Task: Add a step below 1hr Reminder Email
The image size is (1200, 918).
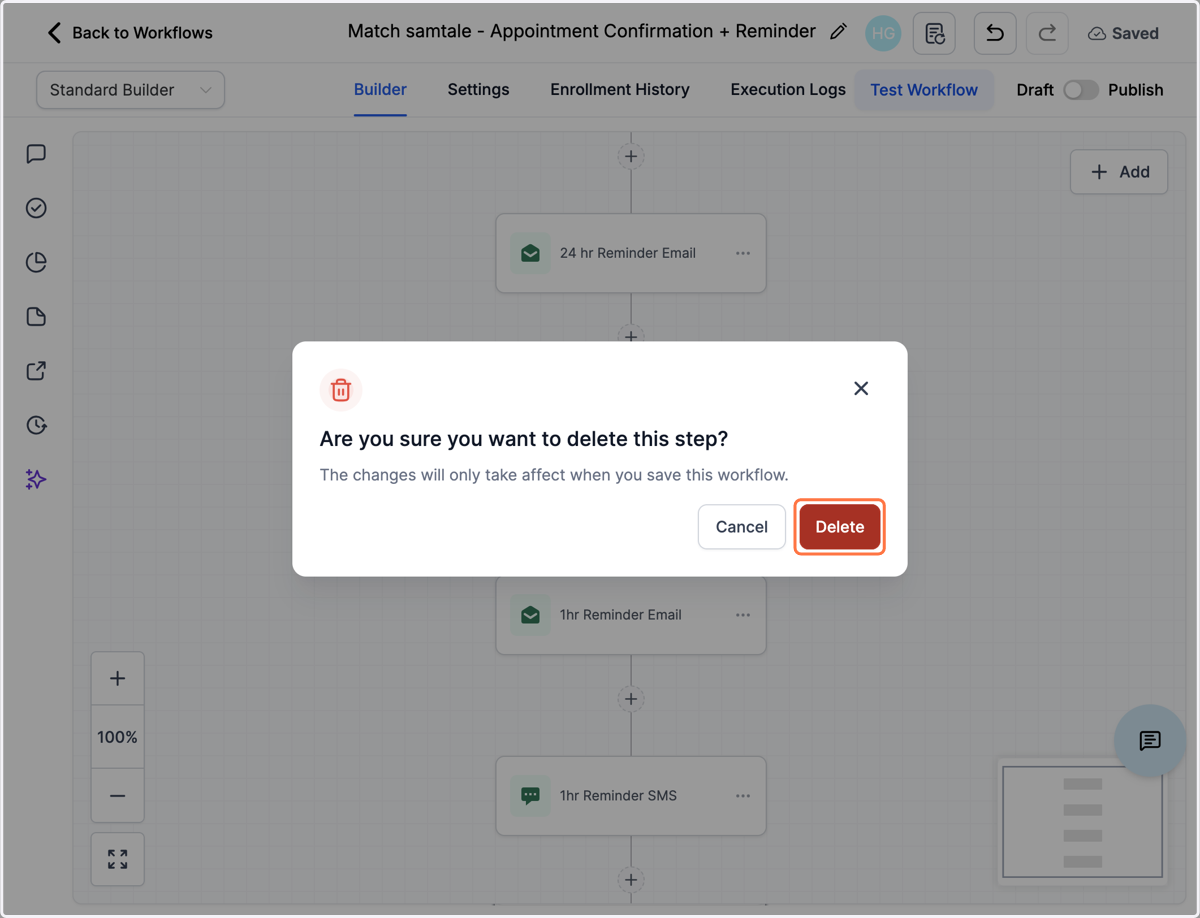Action: [631, 699]
